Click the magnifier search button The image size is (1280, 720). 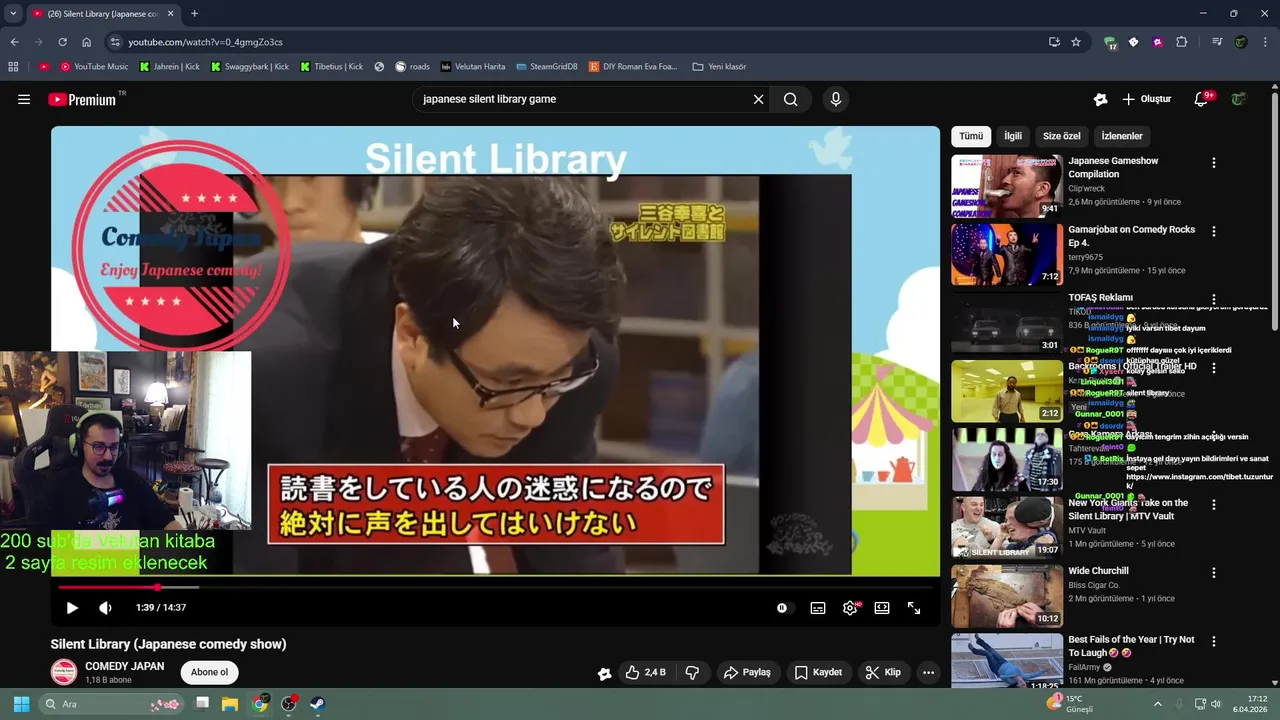coord(791,99)
